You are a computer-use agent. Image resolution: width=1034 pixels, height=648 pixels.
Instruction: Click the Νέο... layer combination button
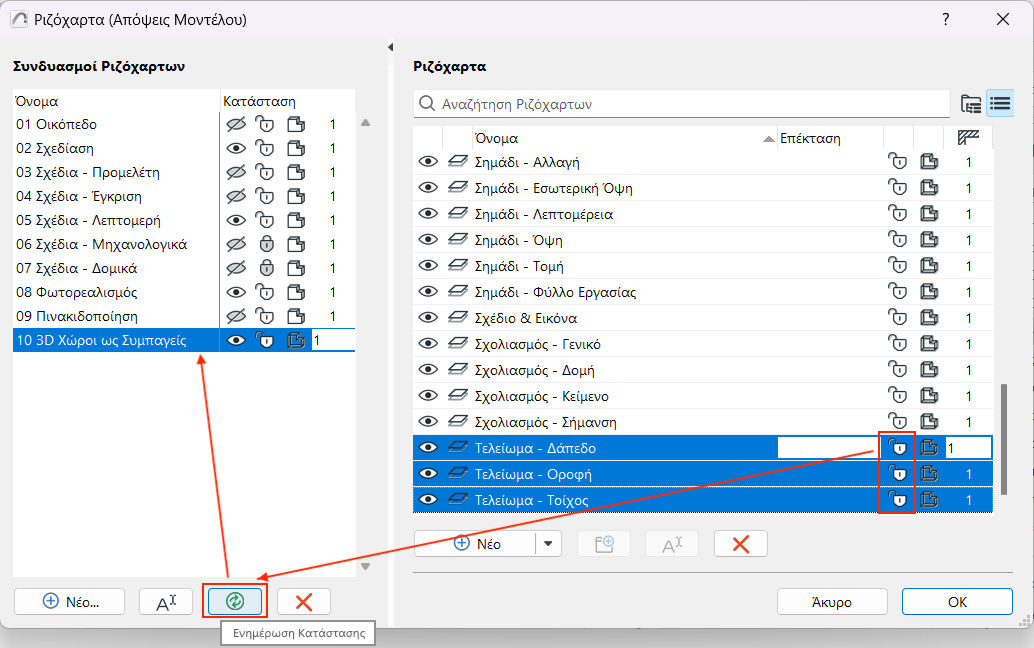click(x=69, y=602)
